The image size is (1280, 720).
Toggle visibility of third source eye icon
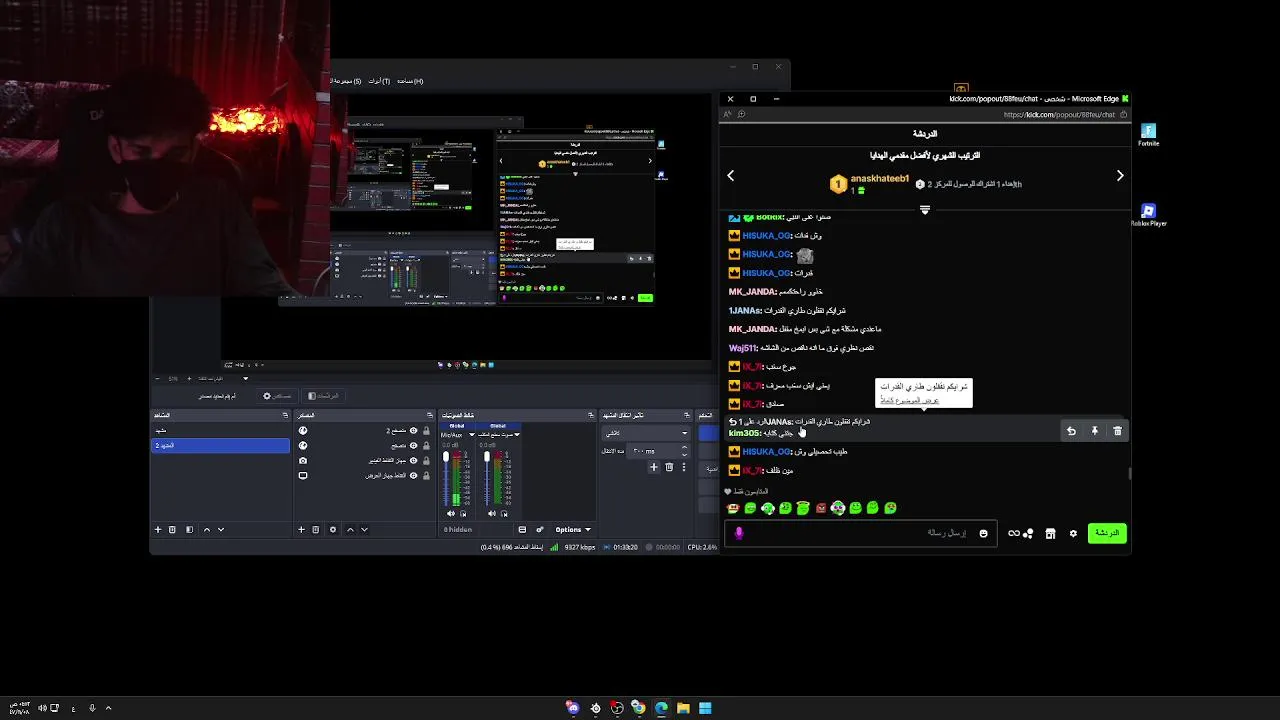tap(413, 460)
